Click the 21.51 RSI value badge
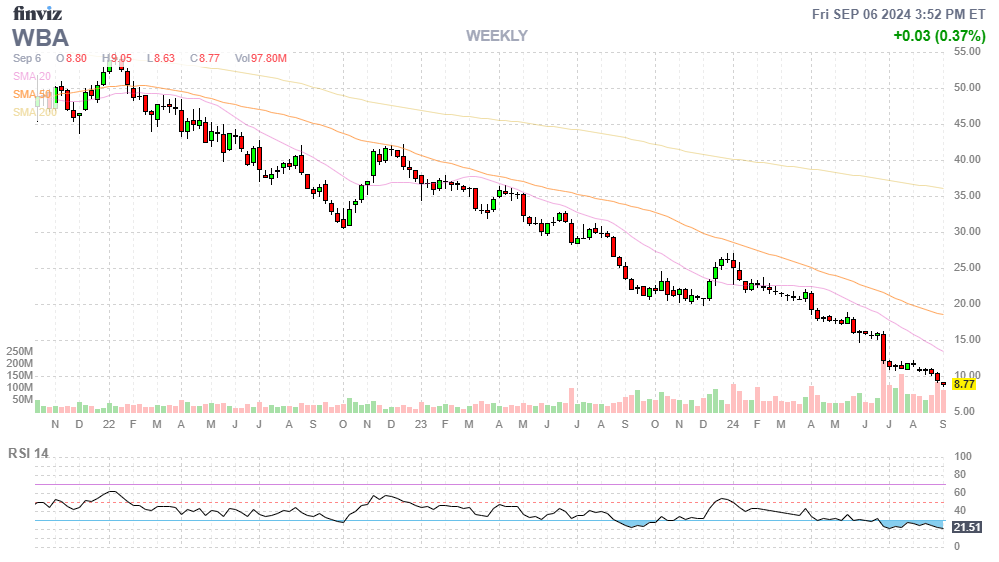Viewport: 999px width, 562px height. [x=967, y=527]
